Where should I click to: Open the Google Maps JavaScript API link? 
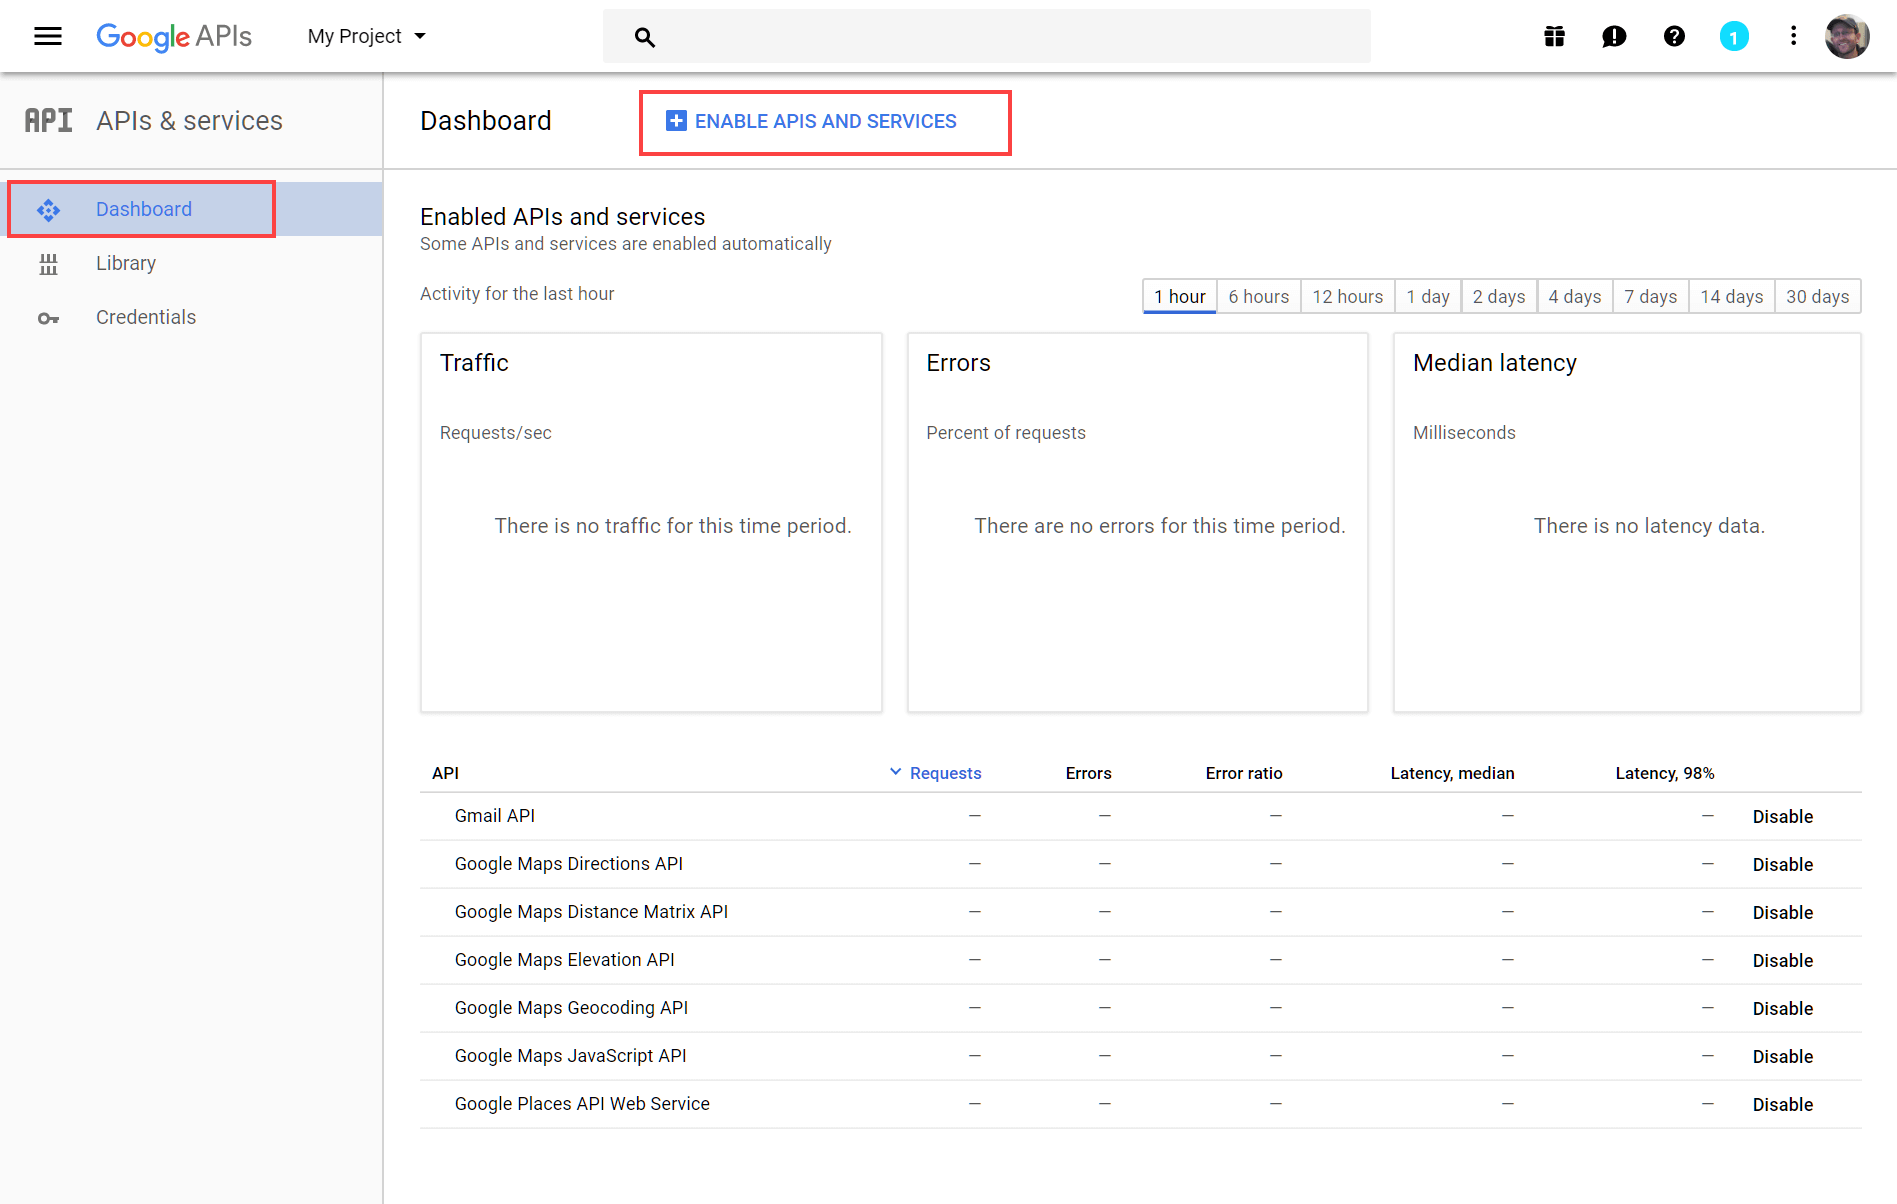(570, 1056)
